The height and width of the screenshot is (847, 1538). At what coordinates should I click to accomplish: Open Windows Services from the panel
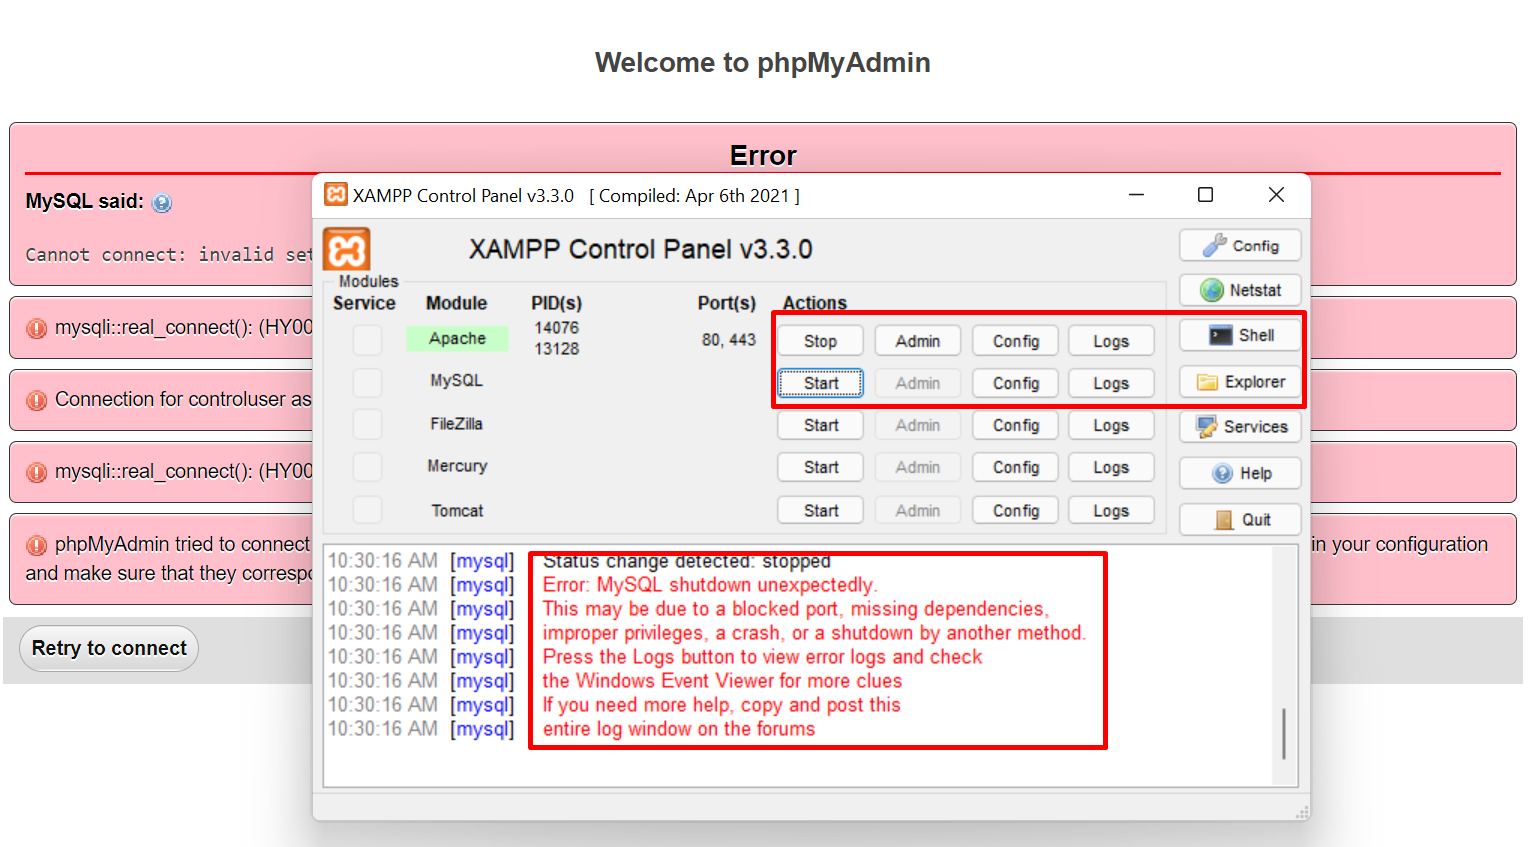tap(1240, 427)
